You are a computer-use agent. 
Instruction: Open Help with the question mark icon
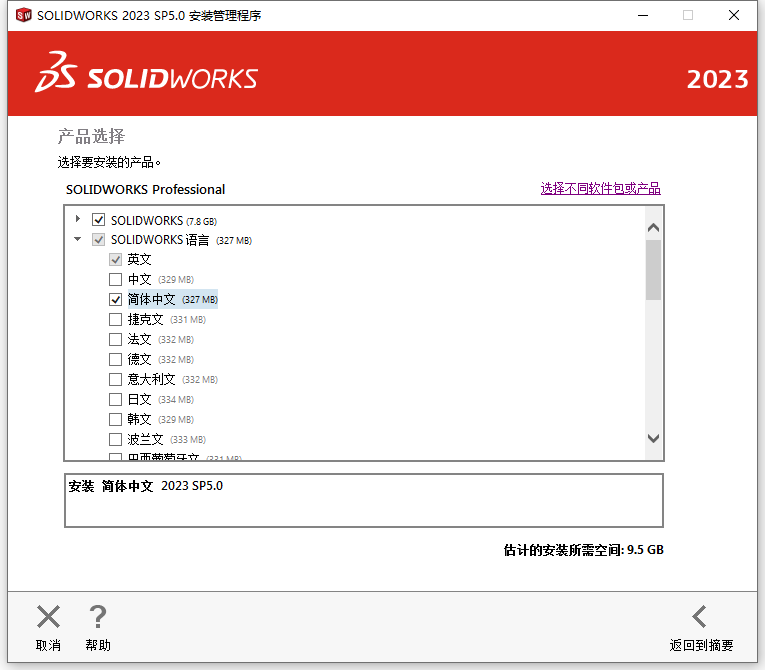pyautogui.click(x=98, y=616)
